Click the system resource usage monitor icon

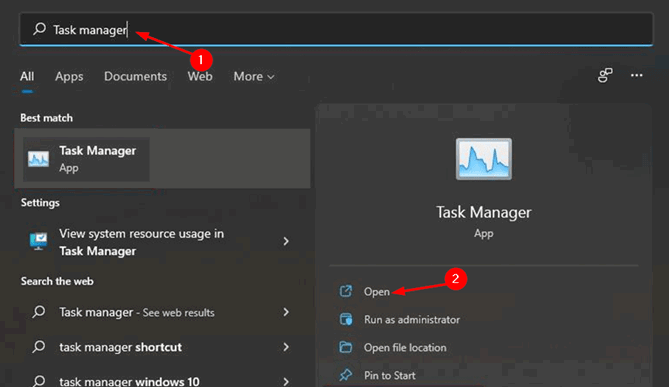[x=38, y=242]
